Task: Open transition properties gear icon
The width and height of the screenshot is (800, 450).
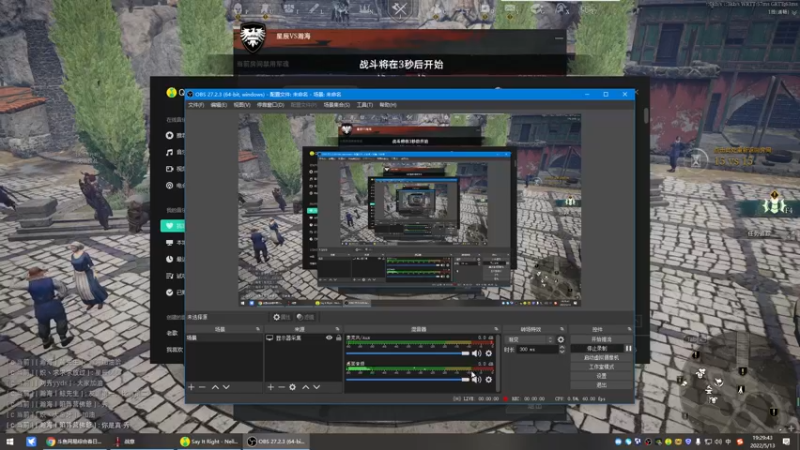Action: click(x=561, y=339)
